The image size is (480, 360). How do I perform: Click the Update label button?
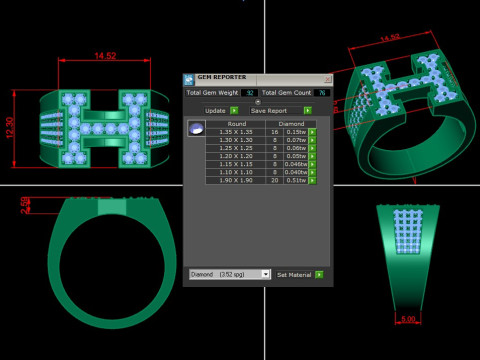click(215, 111)
